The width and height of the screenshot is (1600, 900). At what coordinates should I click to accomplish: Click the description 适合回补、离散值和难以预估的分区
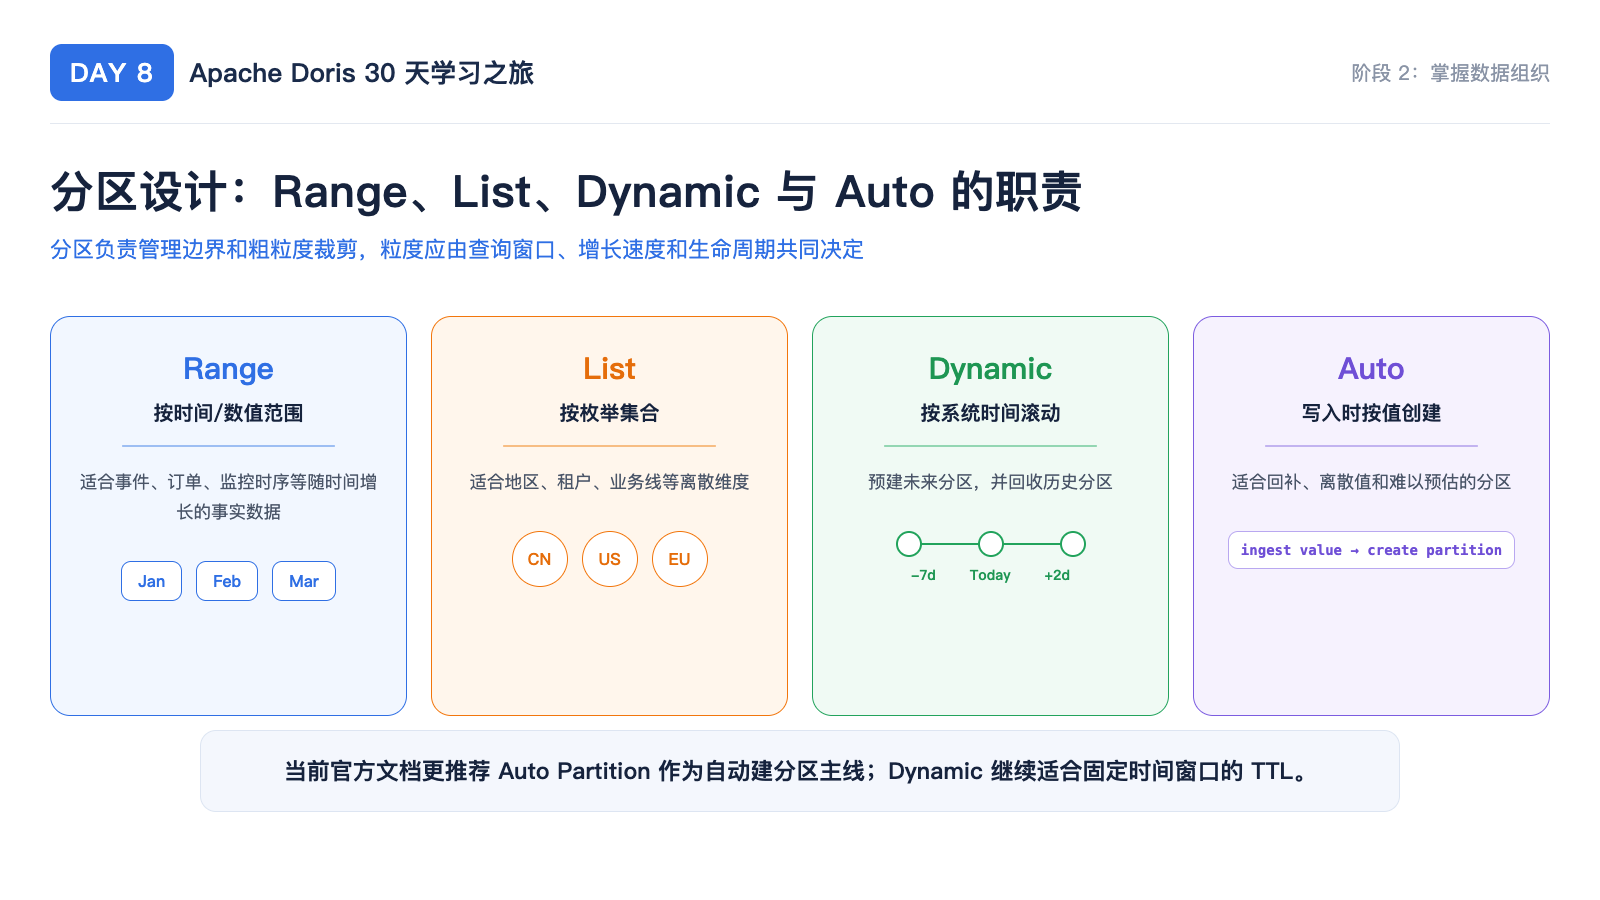[1371, 482]
